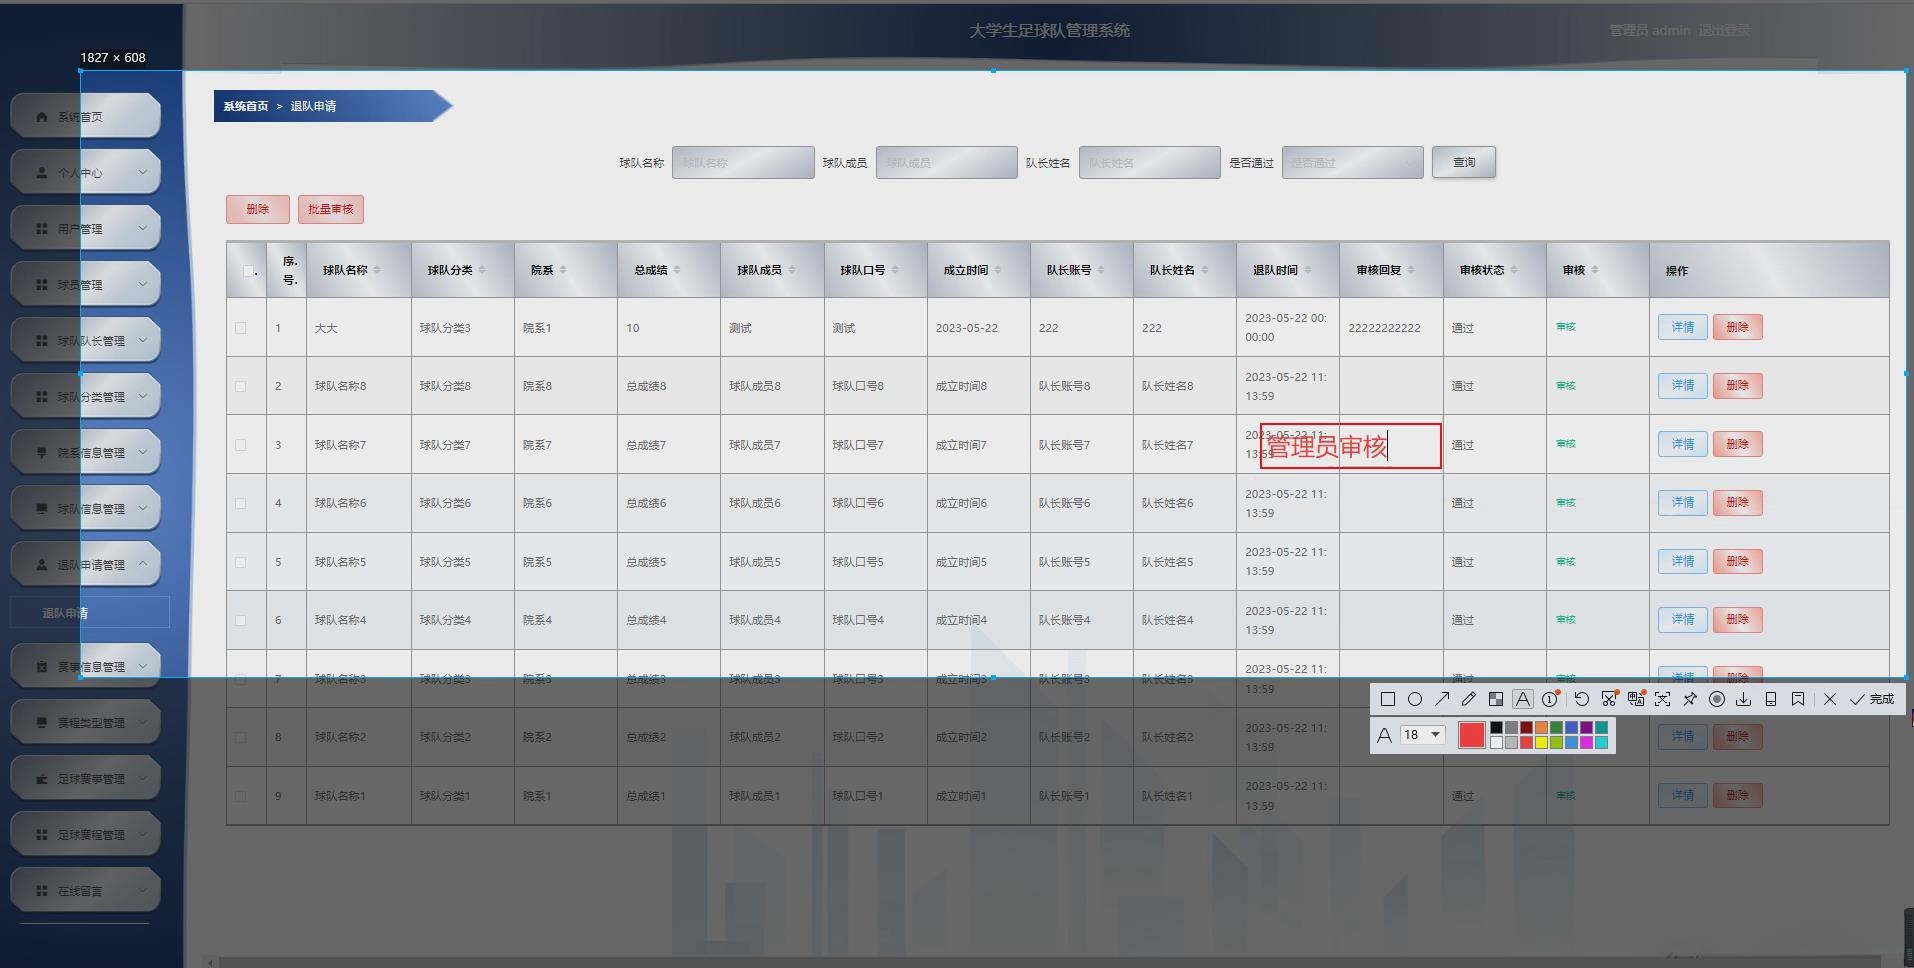Image resolution: width=1914 pixels, height=968 pixels.
Task: Click the 批量审核 button
Action: pos(331,209)
